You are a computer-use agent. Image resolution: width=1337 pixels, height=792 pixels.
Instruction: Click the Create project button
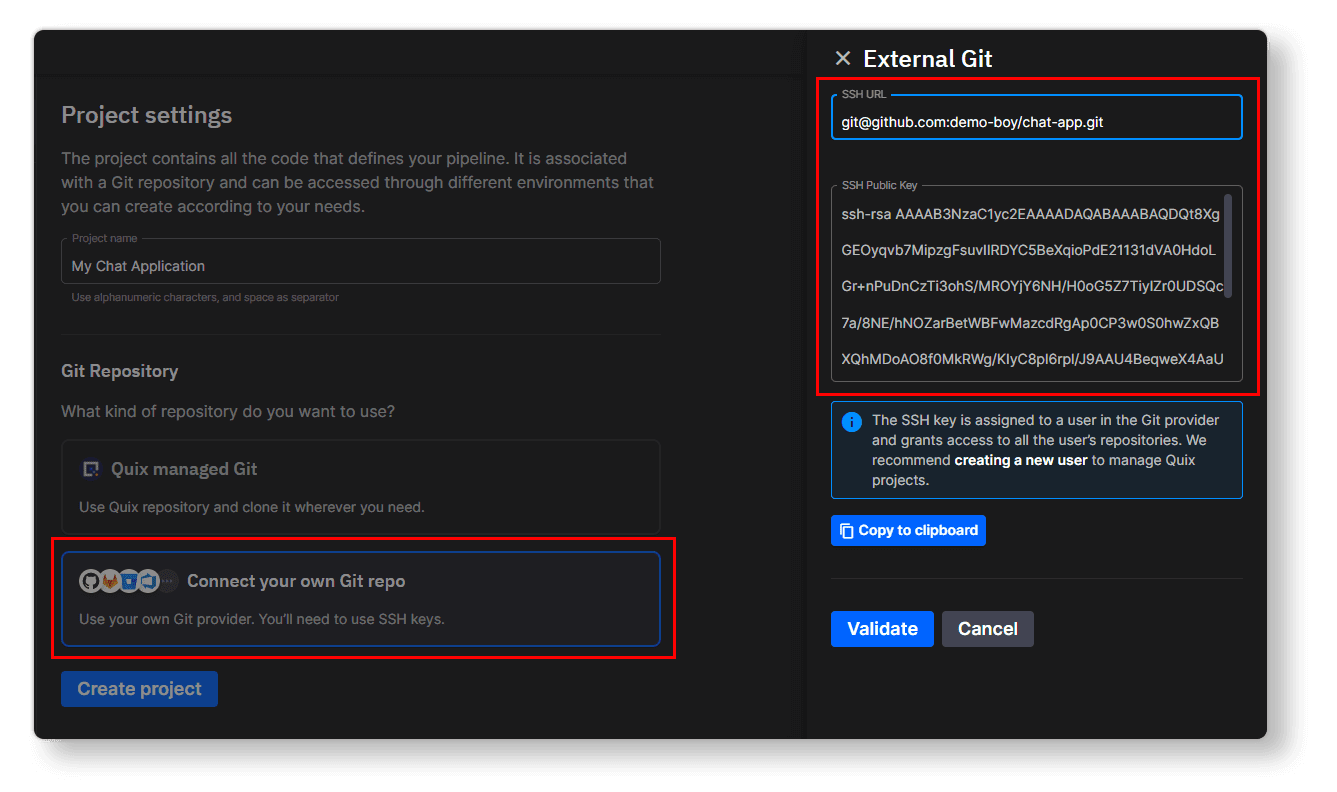139,688
